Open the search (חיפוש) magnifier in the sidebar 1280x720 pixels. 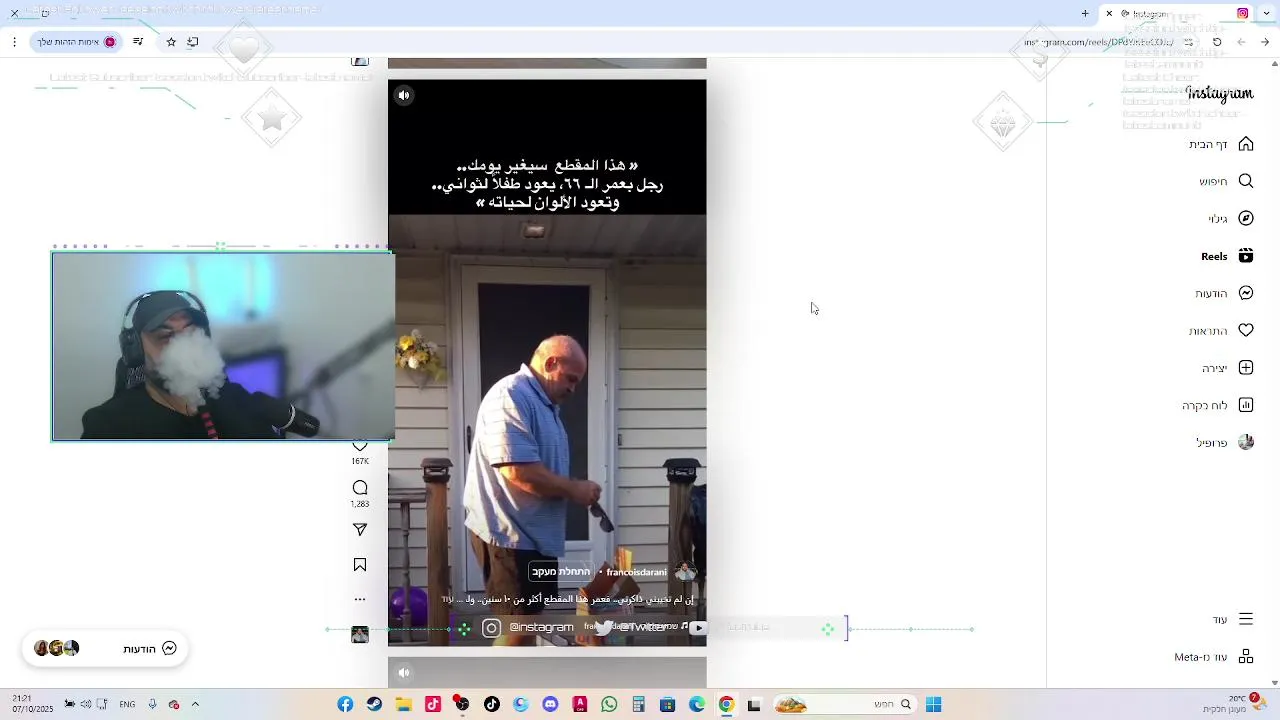point(1246,181)
